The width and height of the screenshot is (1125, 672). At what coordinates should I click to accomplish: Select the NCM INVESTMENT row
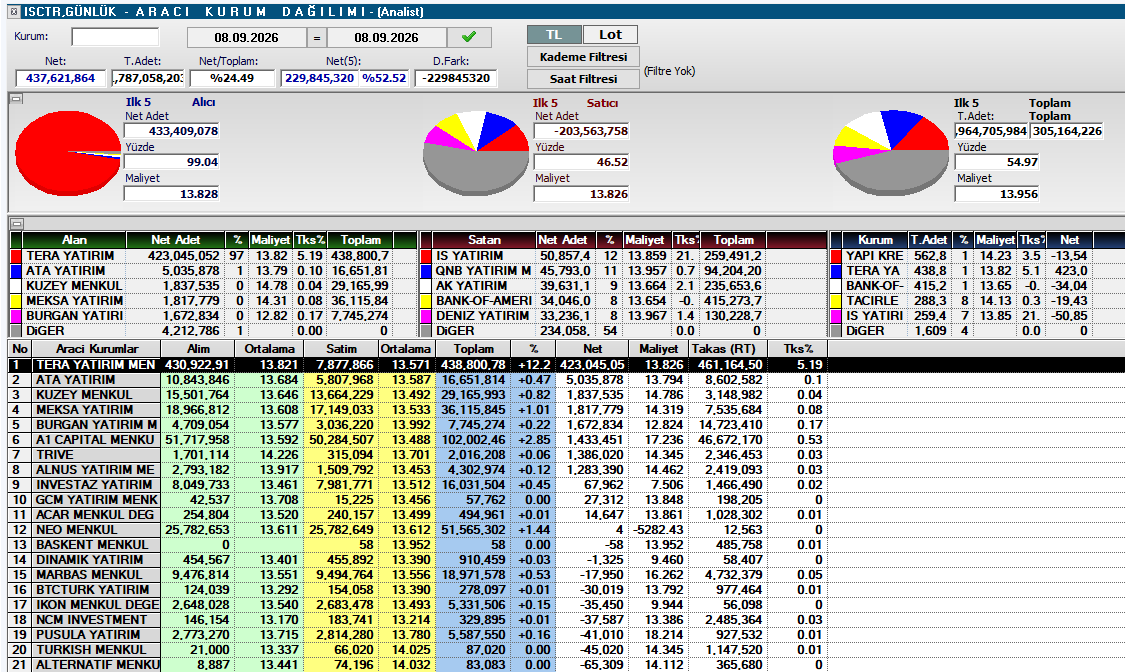(x=418, y=620)
